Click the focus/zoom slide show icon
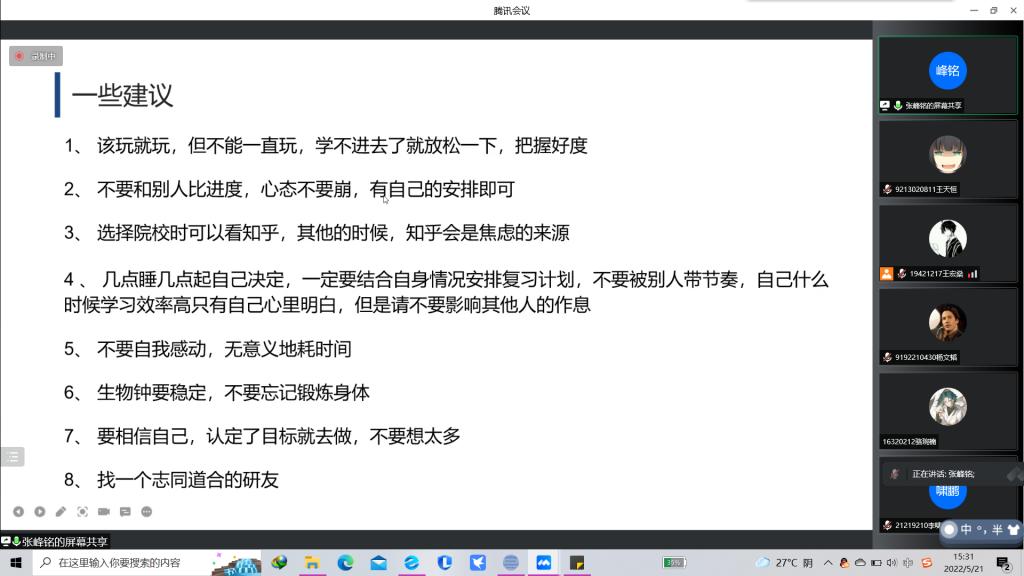Viewport: 1024px width, 576px height. (x=82, y=512)
